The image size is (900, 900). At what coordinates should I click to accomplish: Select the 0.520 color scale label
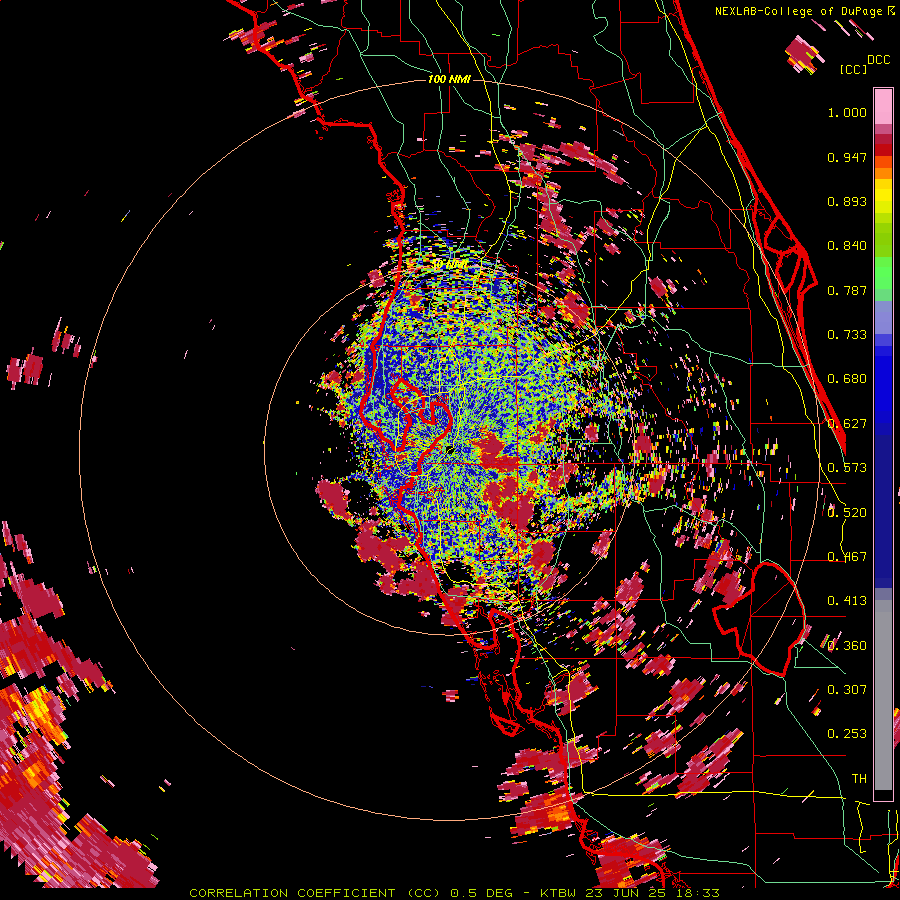847,513
